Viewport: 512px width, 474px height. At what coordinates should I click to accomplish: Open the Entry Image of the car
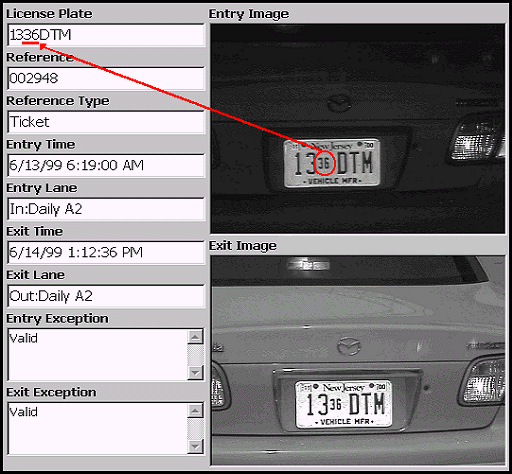click(x=358, y=128)
